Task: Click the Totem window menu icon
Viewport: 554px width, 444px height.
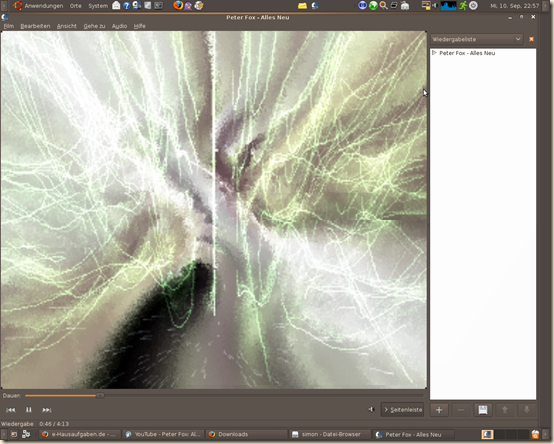Action: click(x=5, y=17)
